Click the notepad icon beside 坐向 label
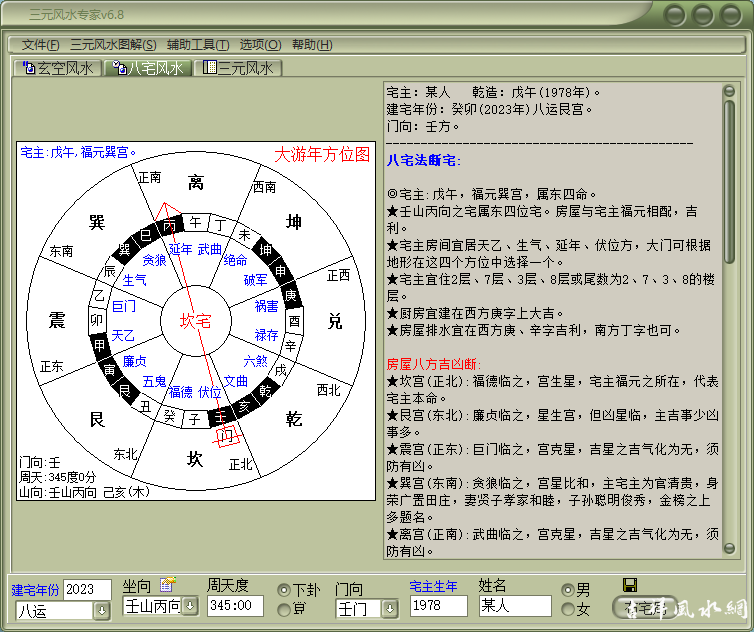The width and height of the screenshot is (754, 632). [x=167, y=585]
